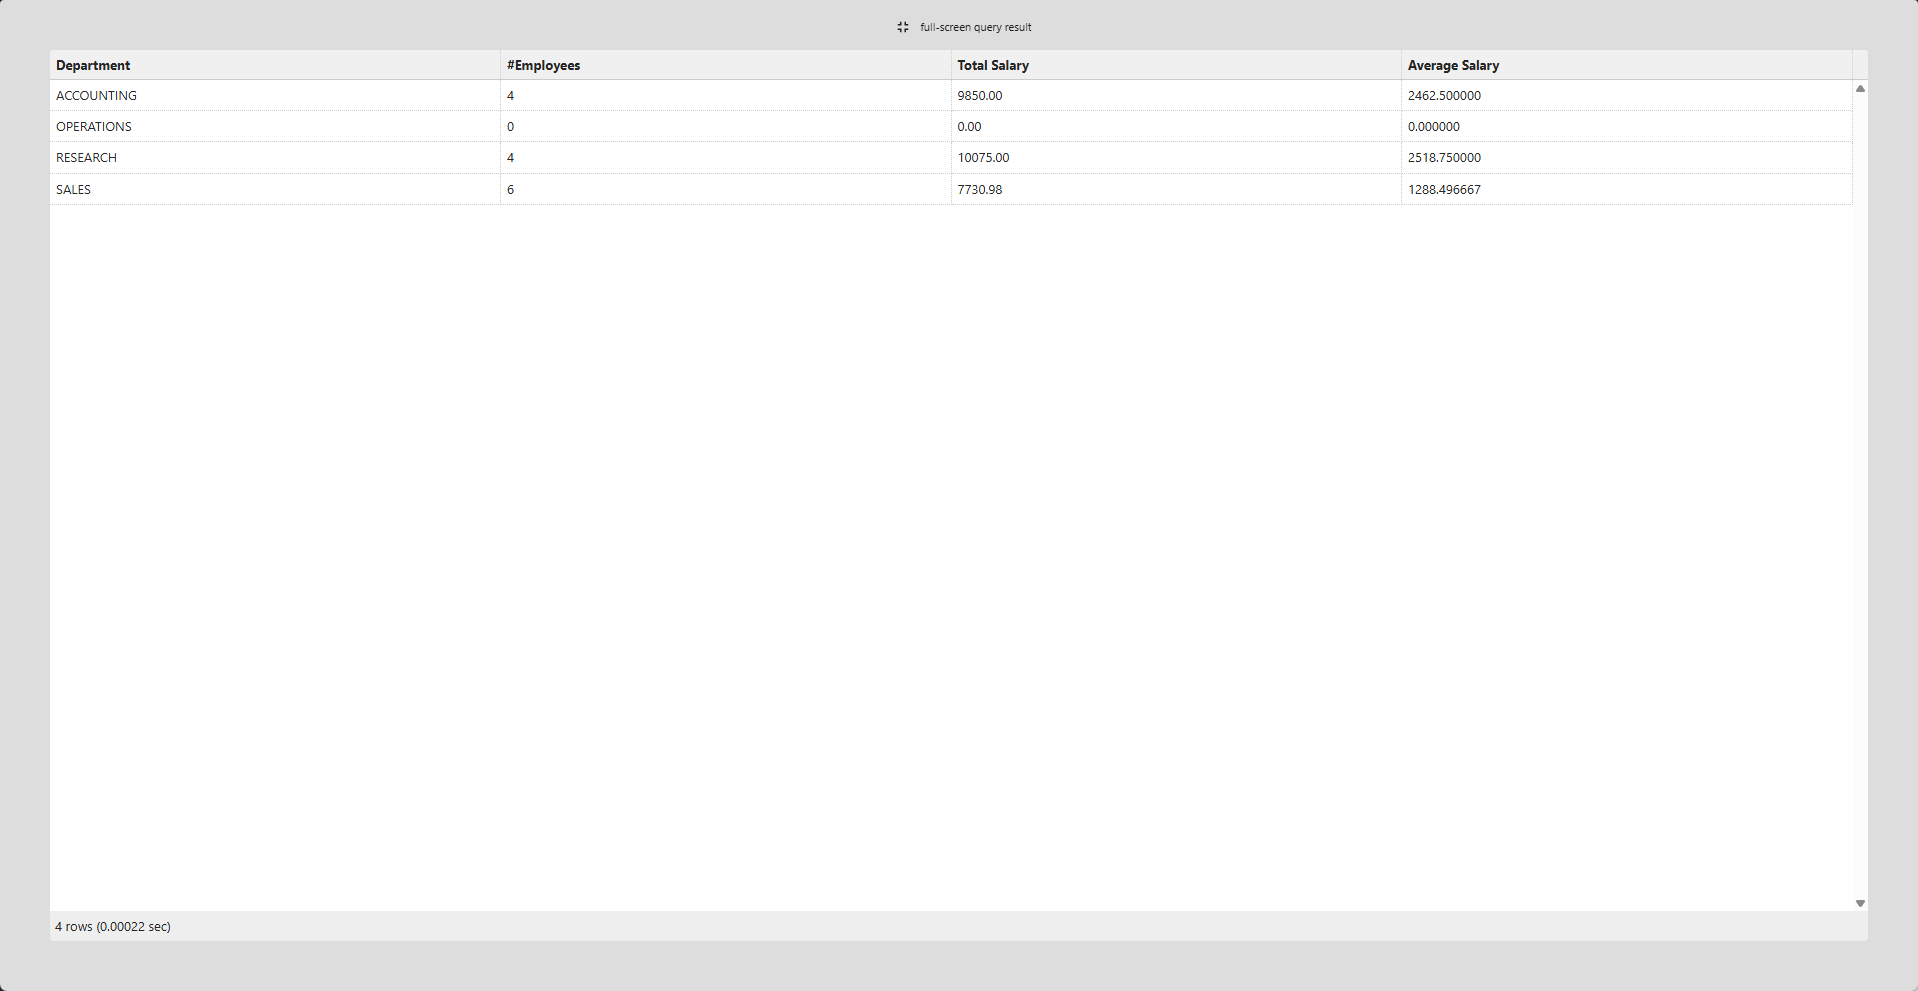Select the ACCOUNTING row

click(x=96, y=95)
